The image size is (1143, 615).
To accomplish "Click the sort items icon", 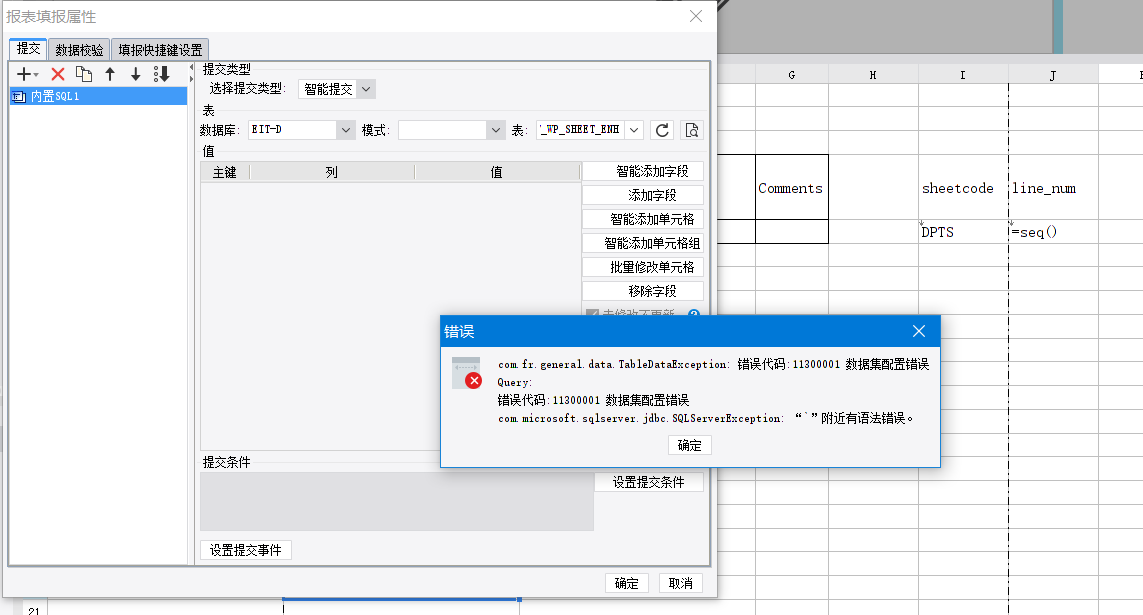I will click(x=162, y=74).
